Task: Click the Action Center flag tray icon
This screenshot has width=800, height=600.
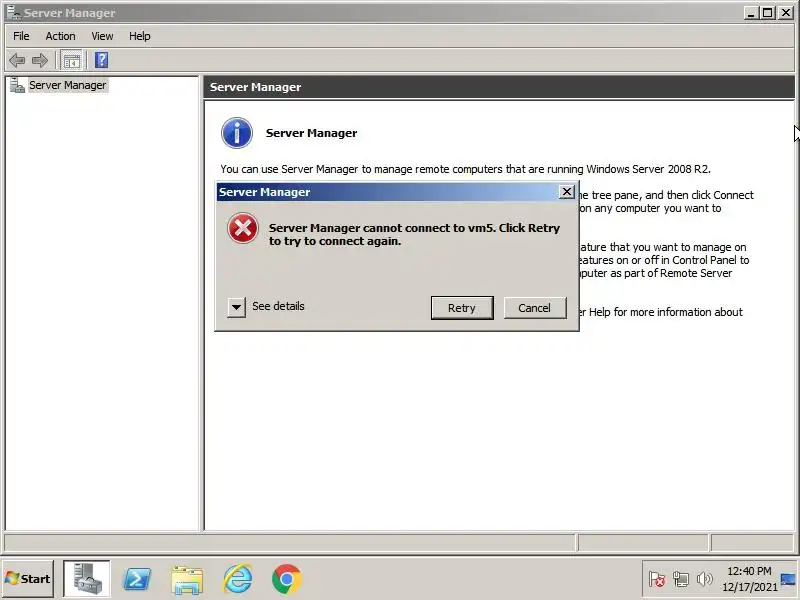Action: (657, 579)
